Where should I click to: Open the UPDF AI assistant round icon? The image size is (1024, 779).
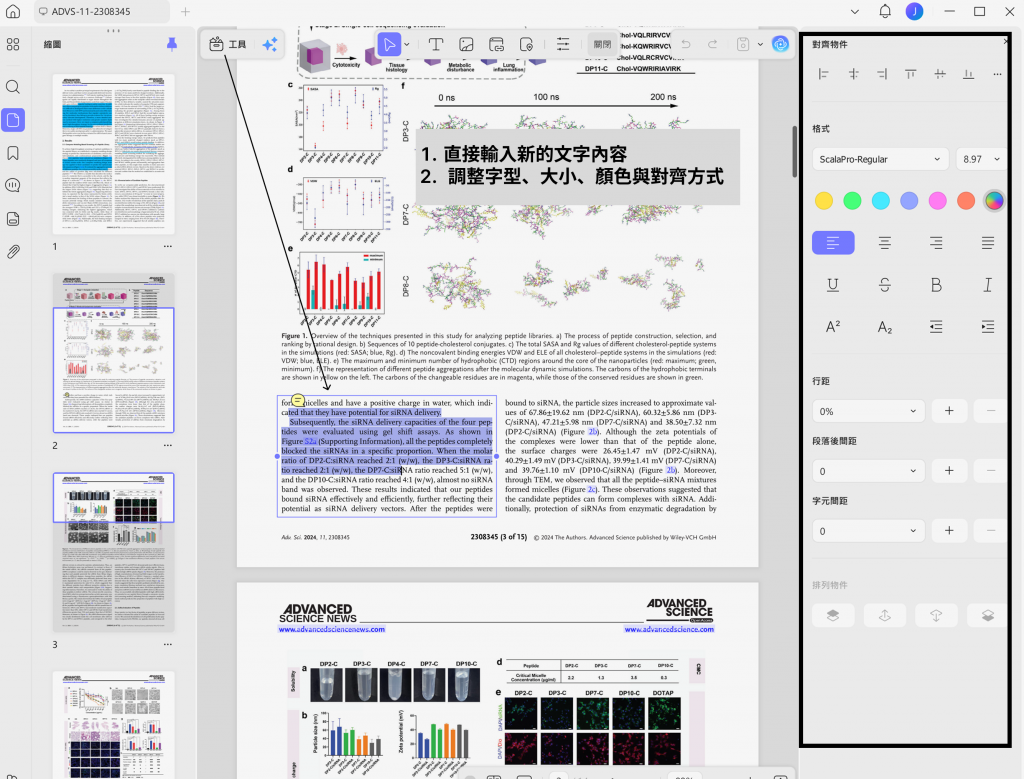(x=780, y=44)
